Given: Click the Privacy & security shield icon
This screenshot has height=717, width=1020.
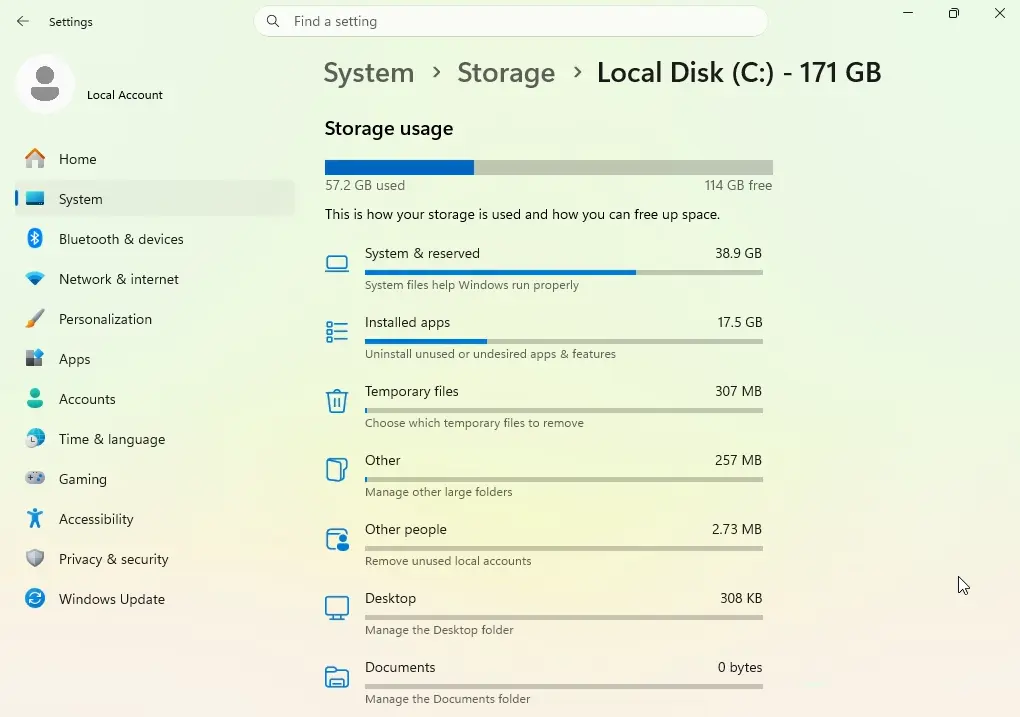Looking at the screenshot, I should click(35, 558).
